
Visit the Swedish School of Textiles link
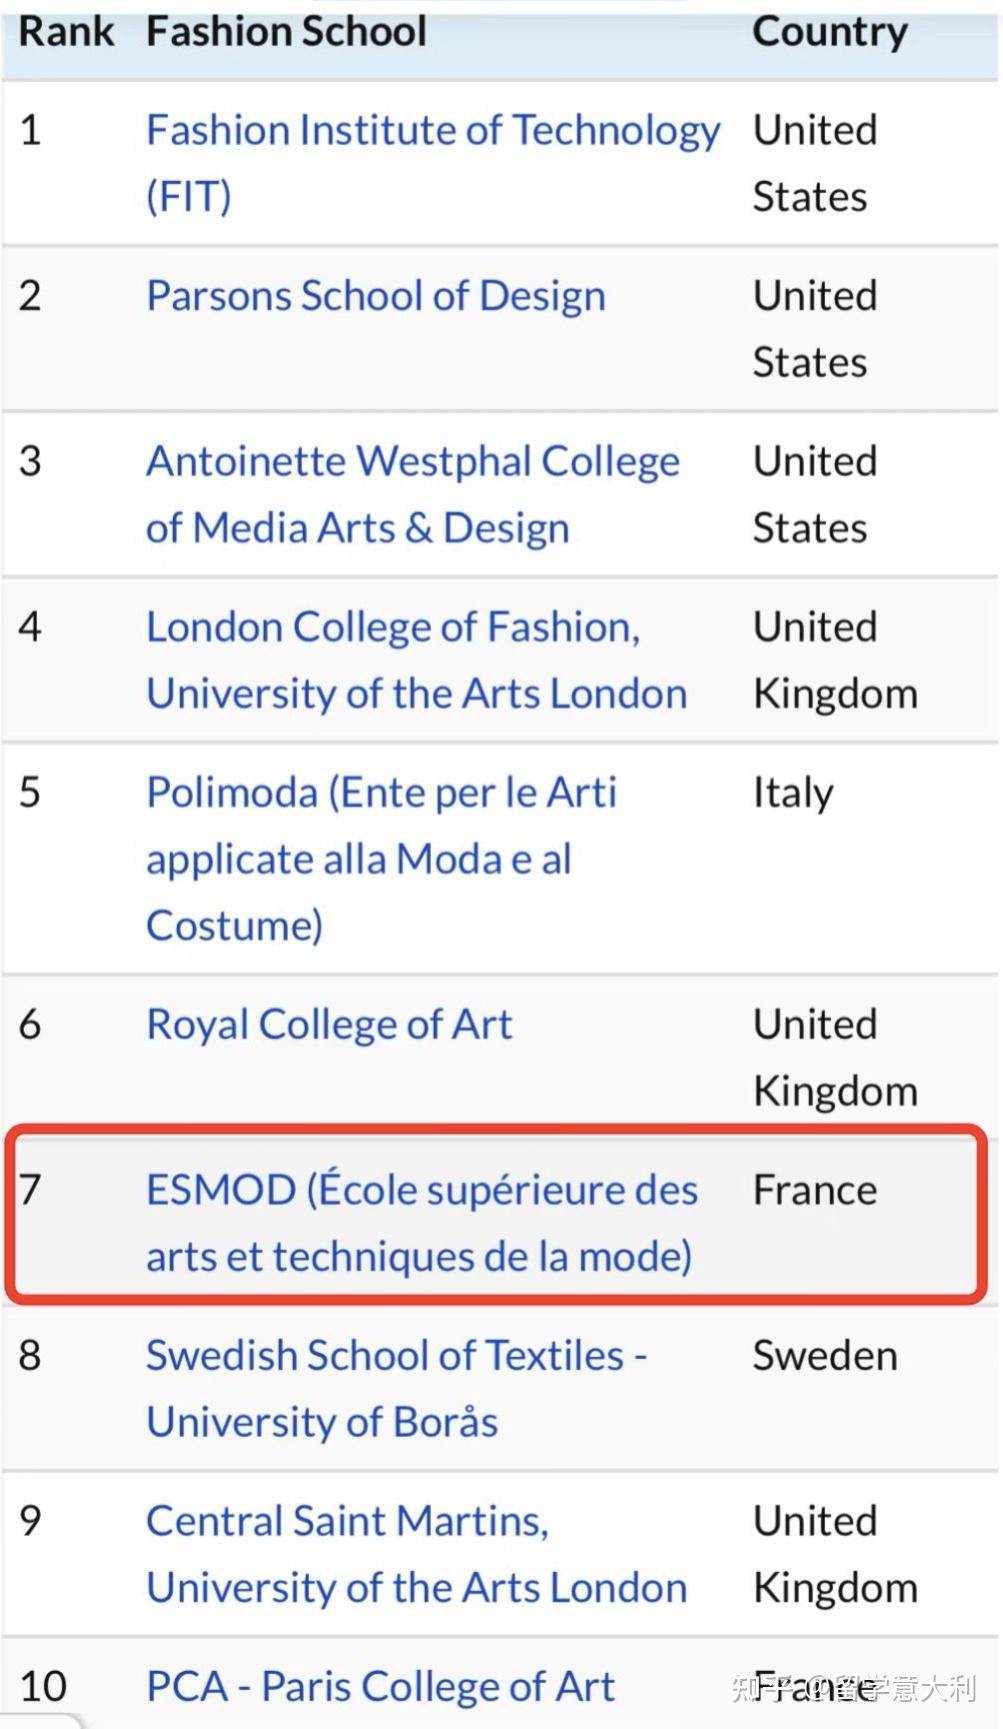396,1356
